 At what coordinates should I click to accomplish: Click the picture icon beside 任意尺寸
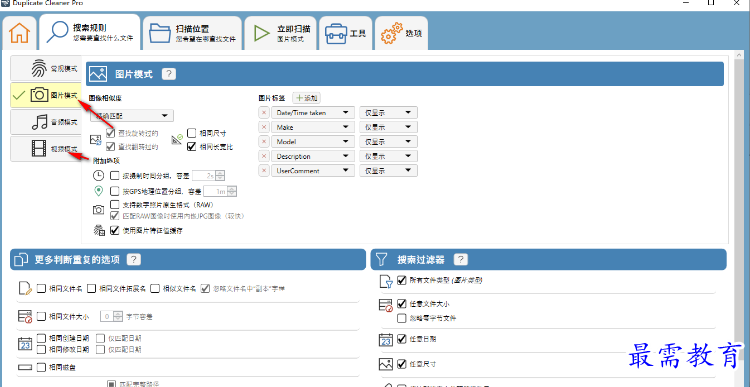coord(386,364)
